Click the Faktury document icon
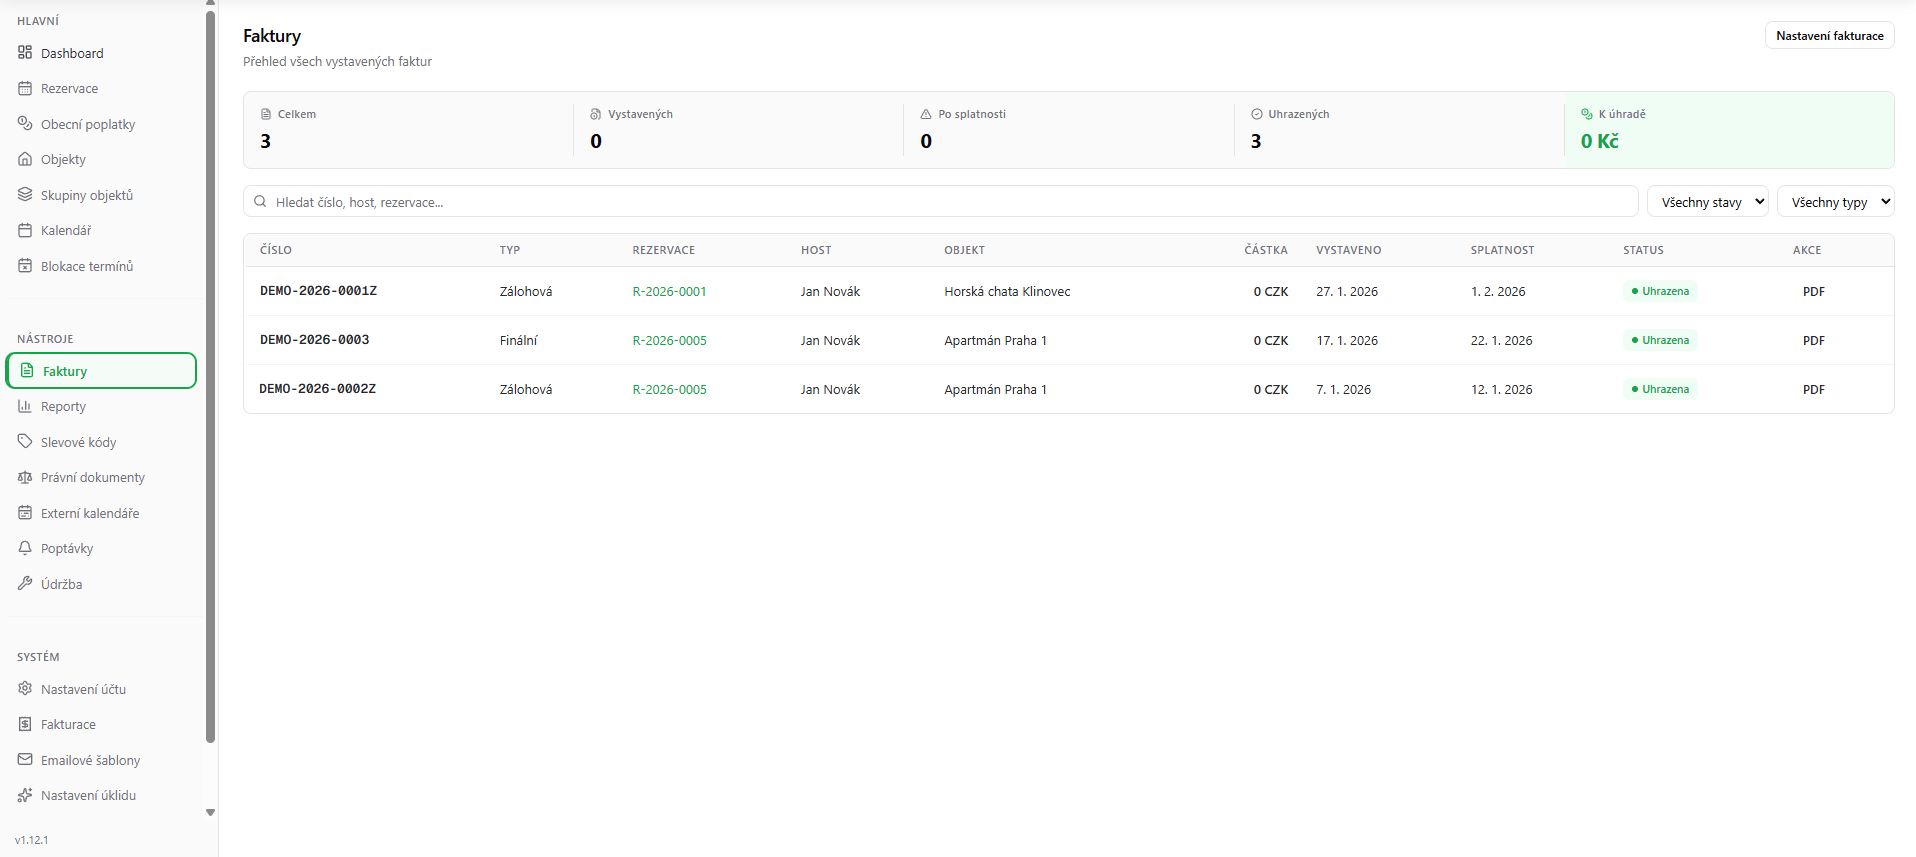Viewport: 1916px width, 857px height. coord(27,371)
